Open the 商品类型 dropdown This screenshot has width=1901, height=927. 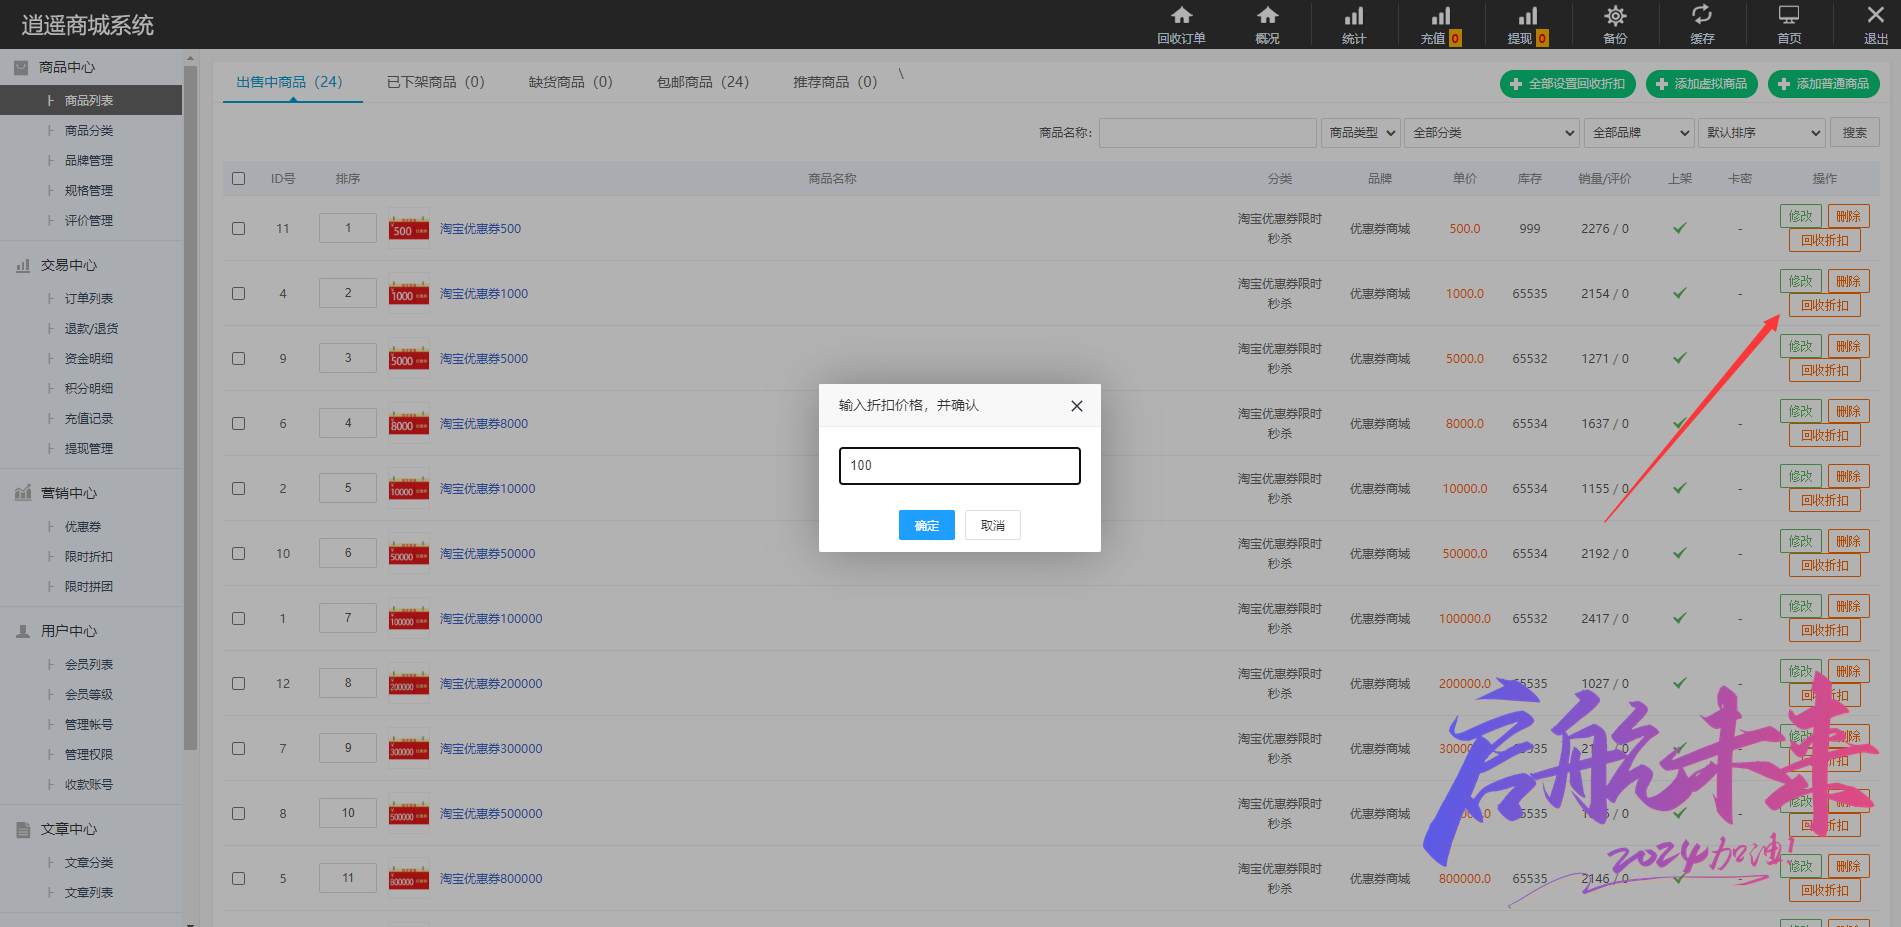(x=1361, y=132)
